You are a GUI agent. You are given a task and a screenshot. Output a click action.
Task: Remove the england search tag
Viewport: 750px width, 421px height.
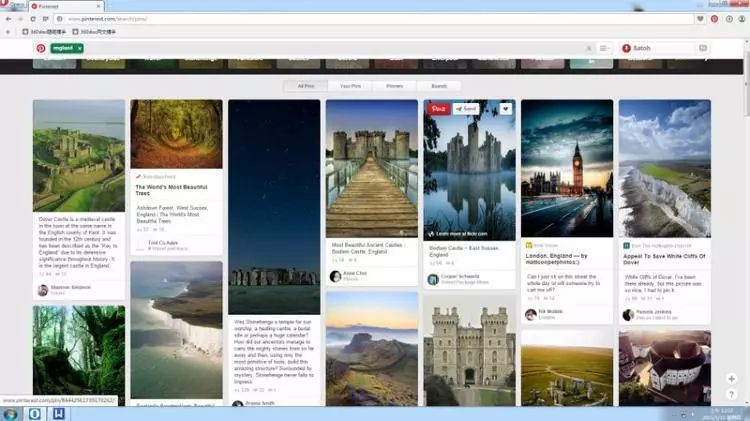pos(80,48)
